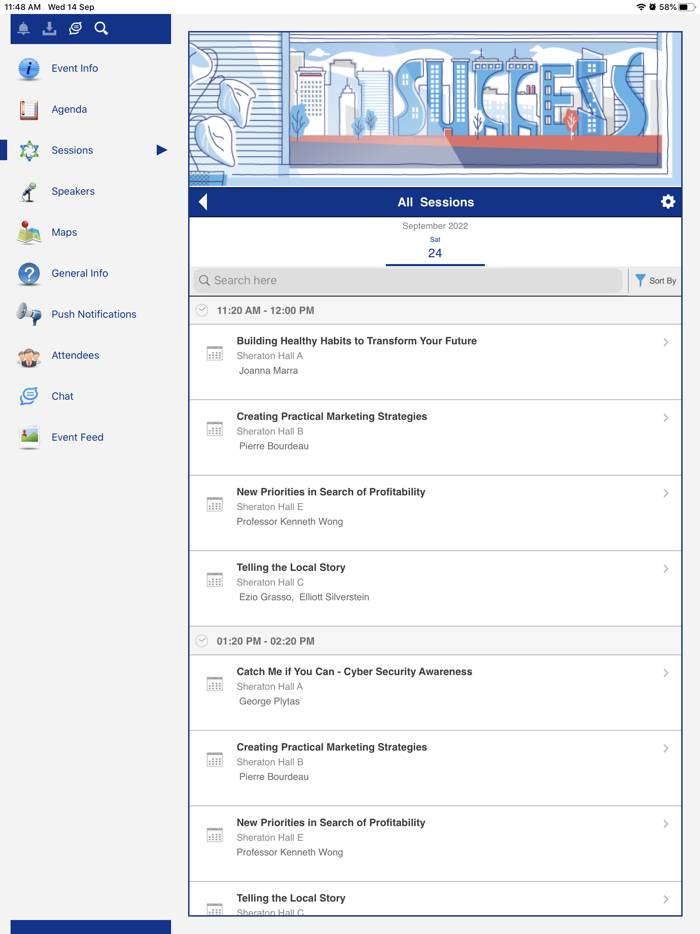Open chevron for Catch Me if You Can session
This screenshot has width=700, height=934.
(x=666, y=673)
